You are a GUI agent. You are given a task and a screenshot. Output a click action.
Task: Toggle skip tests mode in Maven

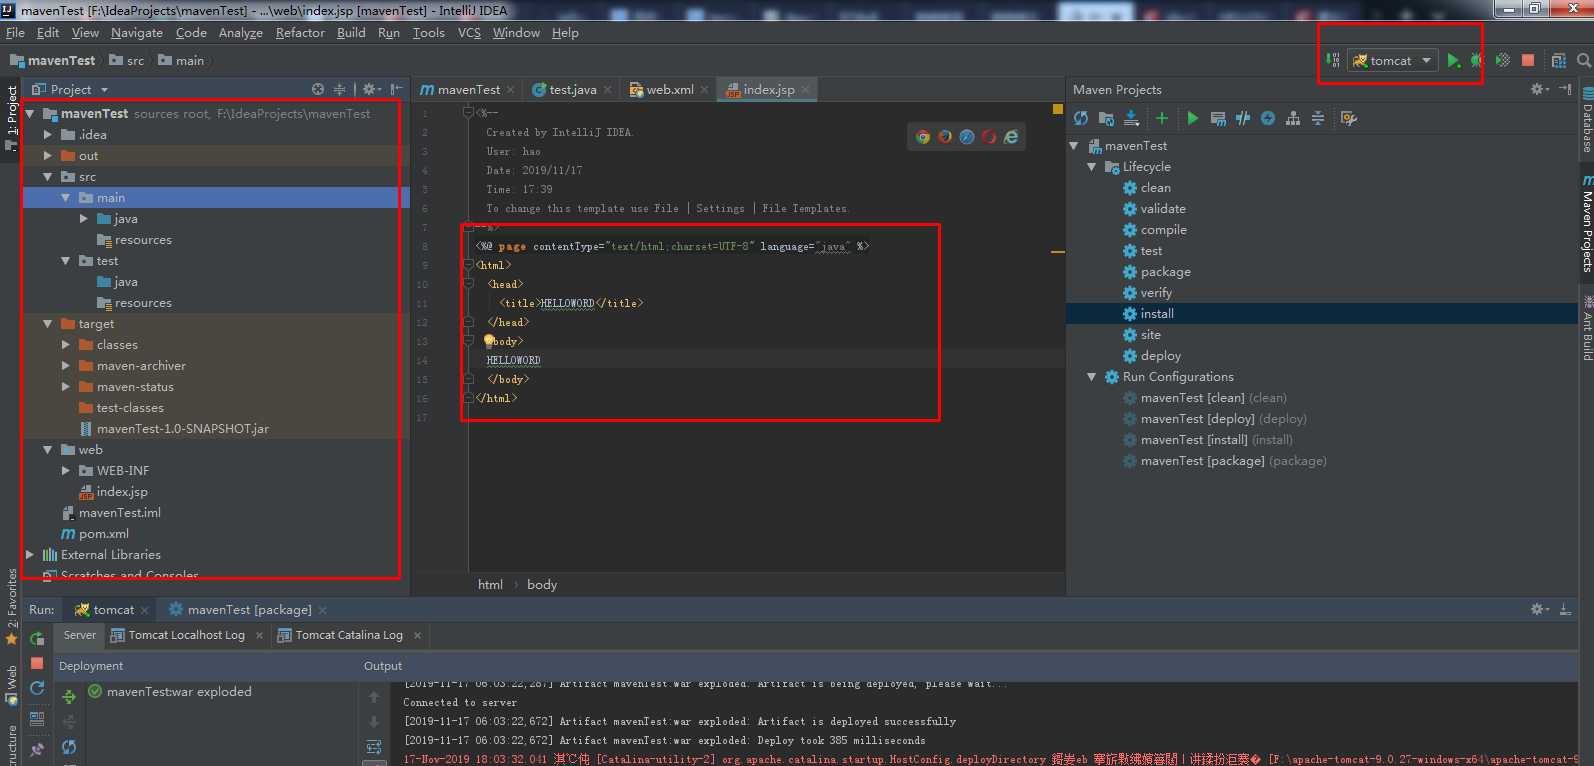coord(1268,118)
